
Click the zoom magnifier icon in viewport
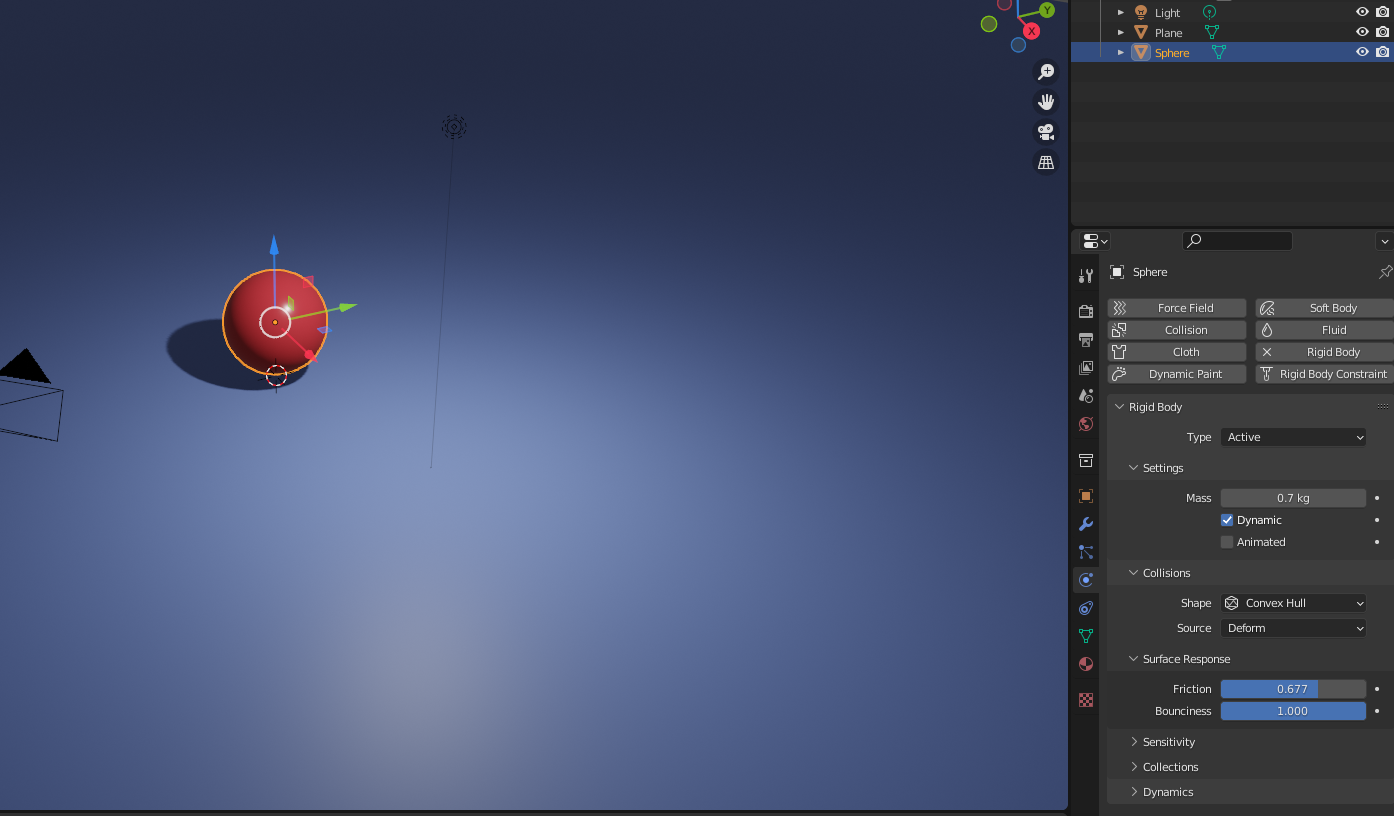[x=1046, y=72]
